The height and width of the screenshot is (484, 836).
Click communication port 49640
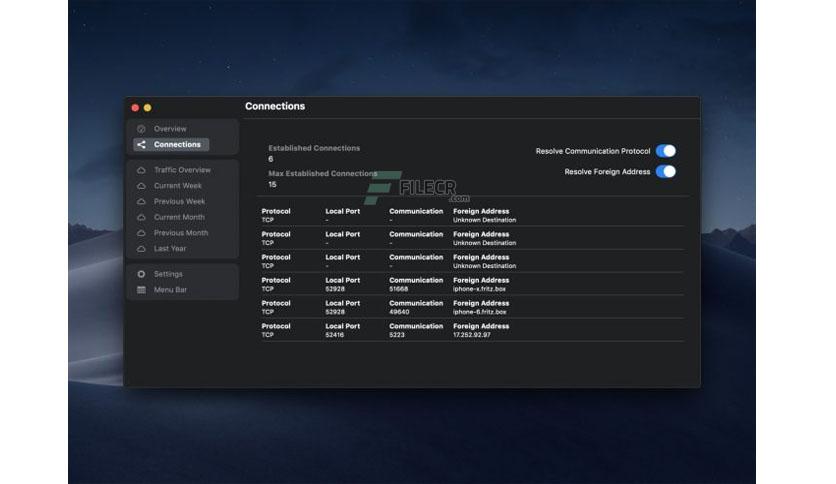point(399,312)
